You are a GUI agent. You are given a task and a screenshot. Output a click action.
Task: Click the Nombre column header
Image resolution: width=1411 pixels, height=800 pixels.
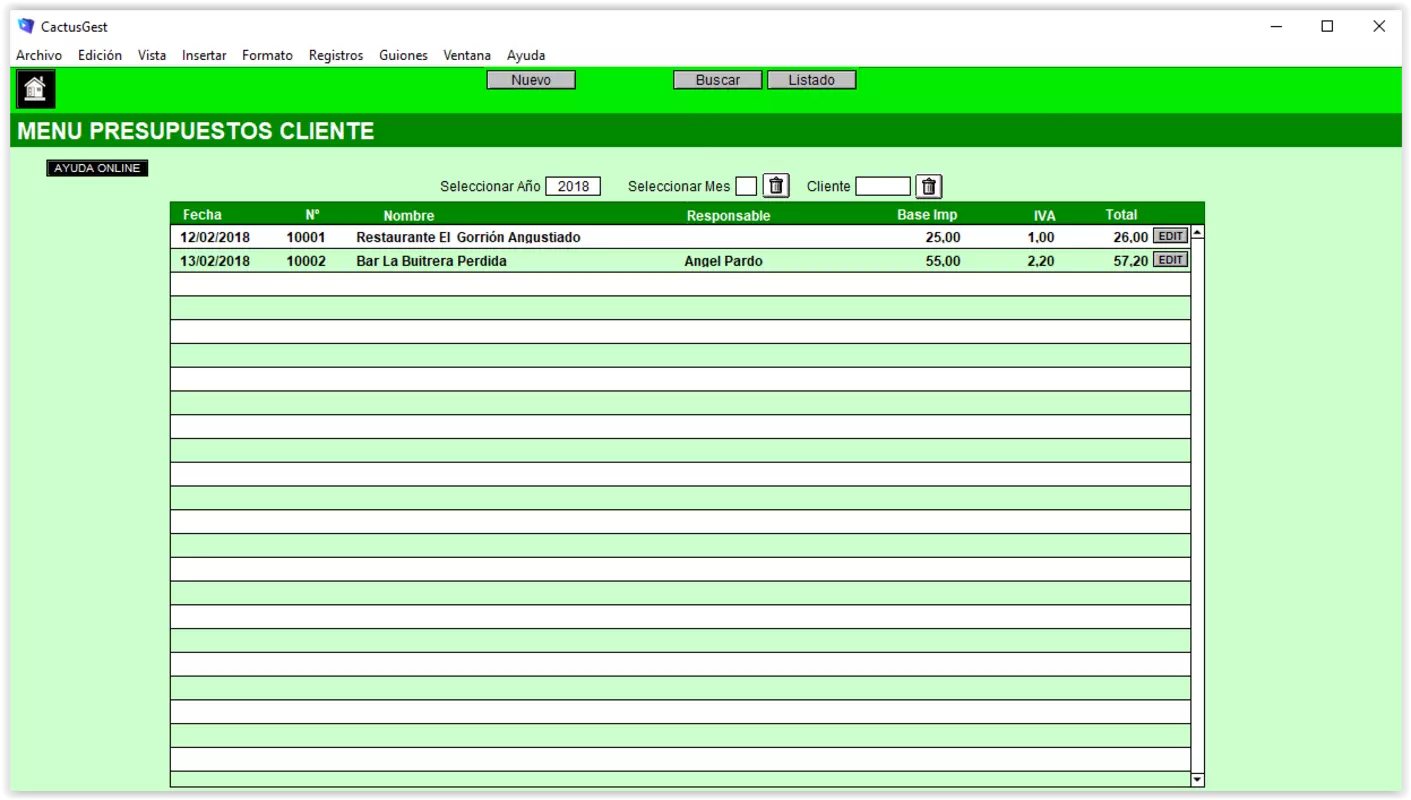point(409,215)
